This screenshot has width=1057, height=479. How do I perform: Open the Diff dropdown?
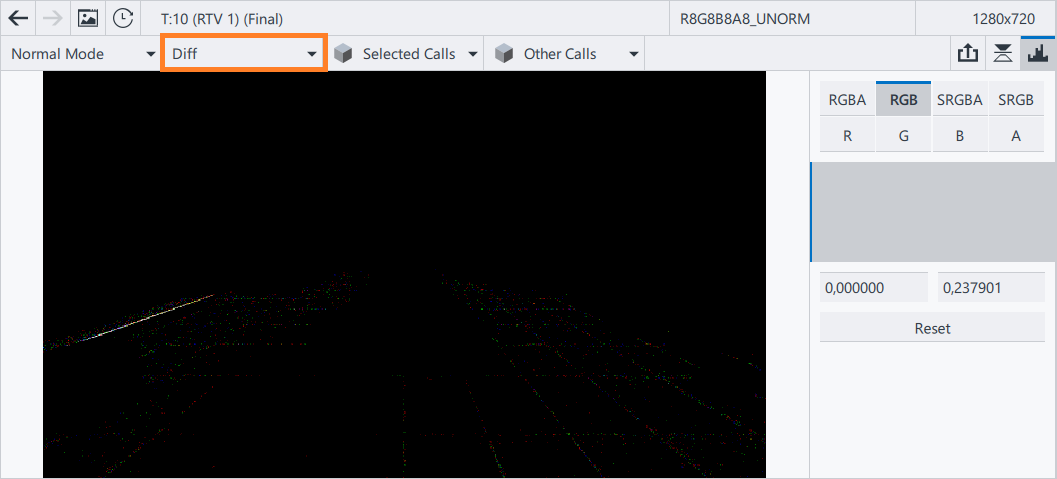tap(244, 54)
